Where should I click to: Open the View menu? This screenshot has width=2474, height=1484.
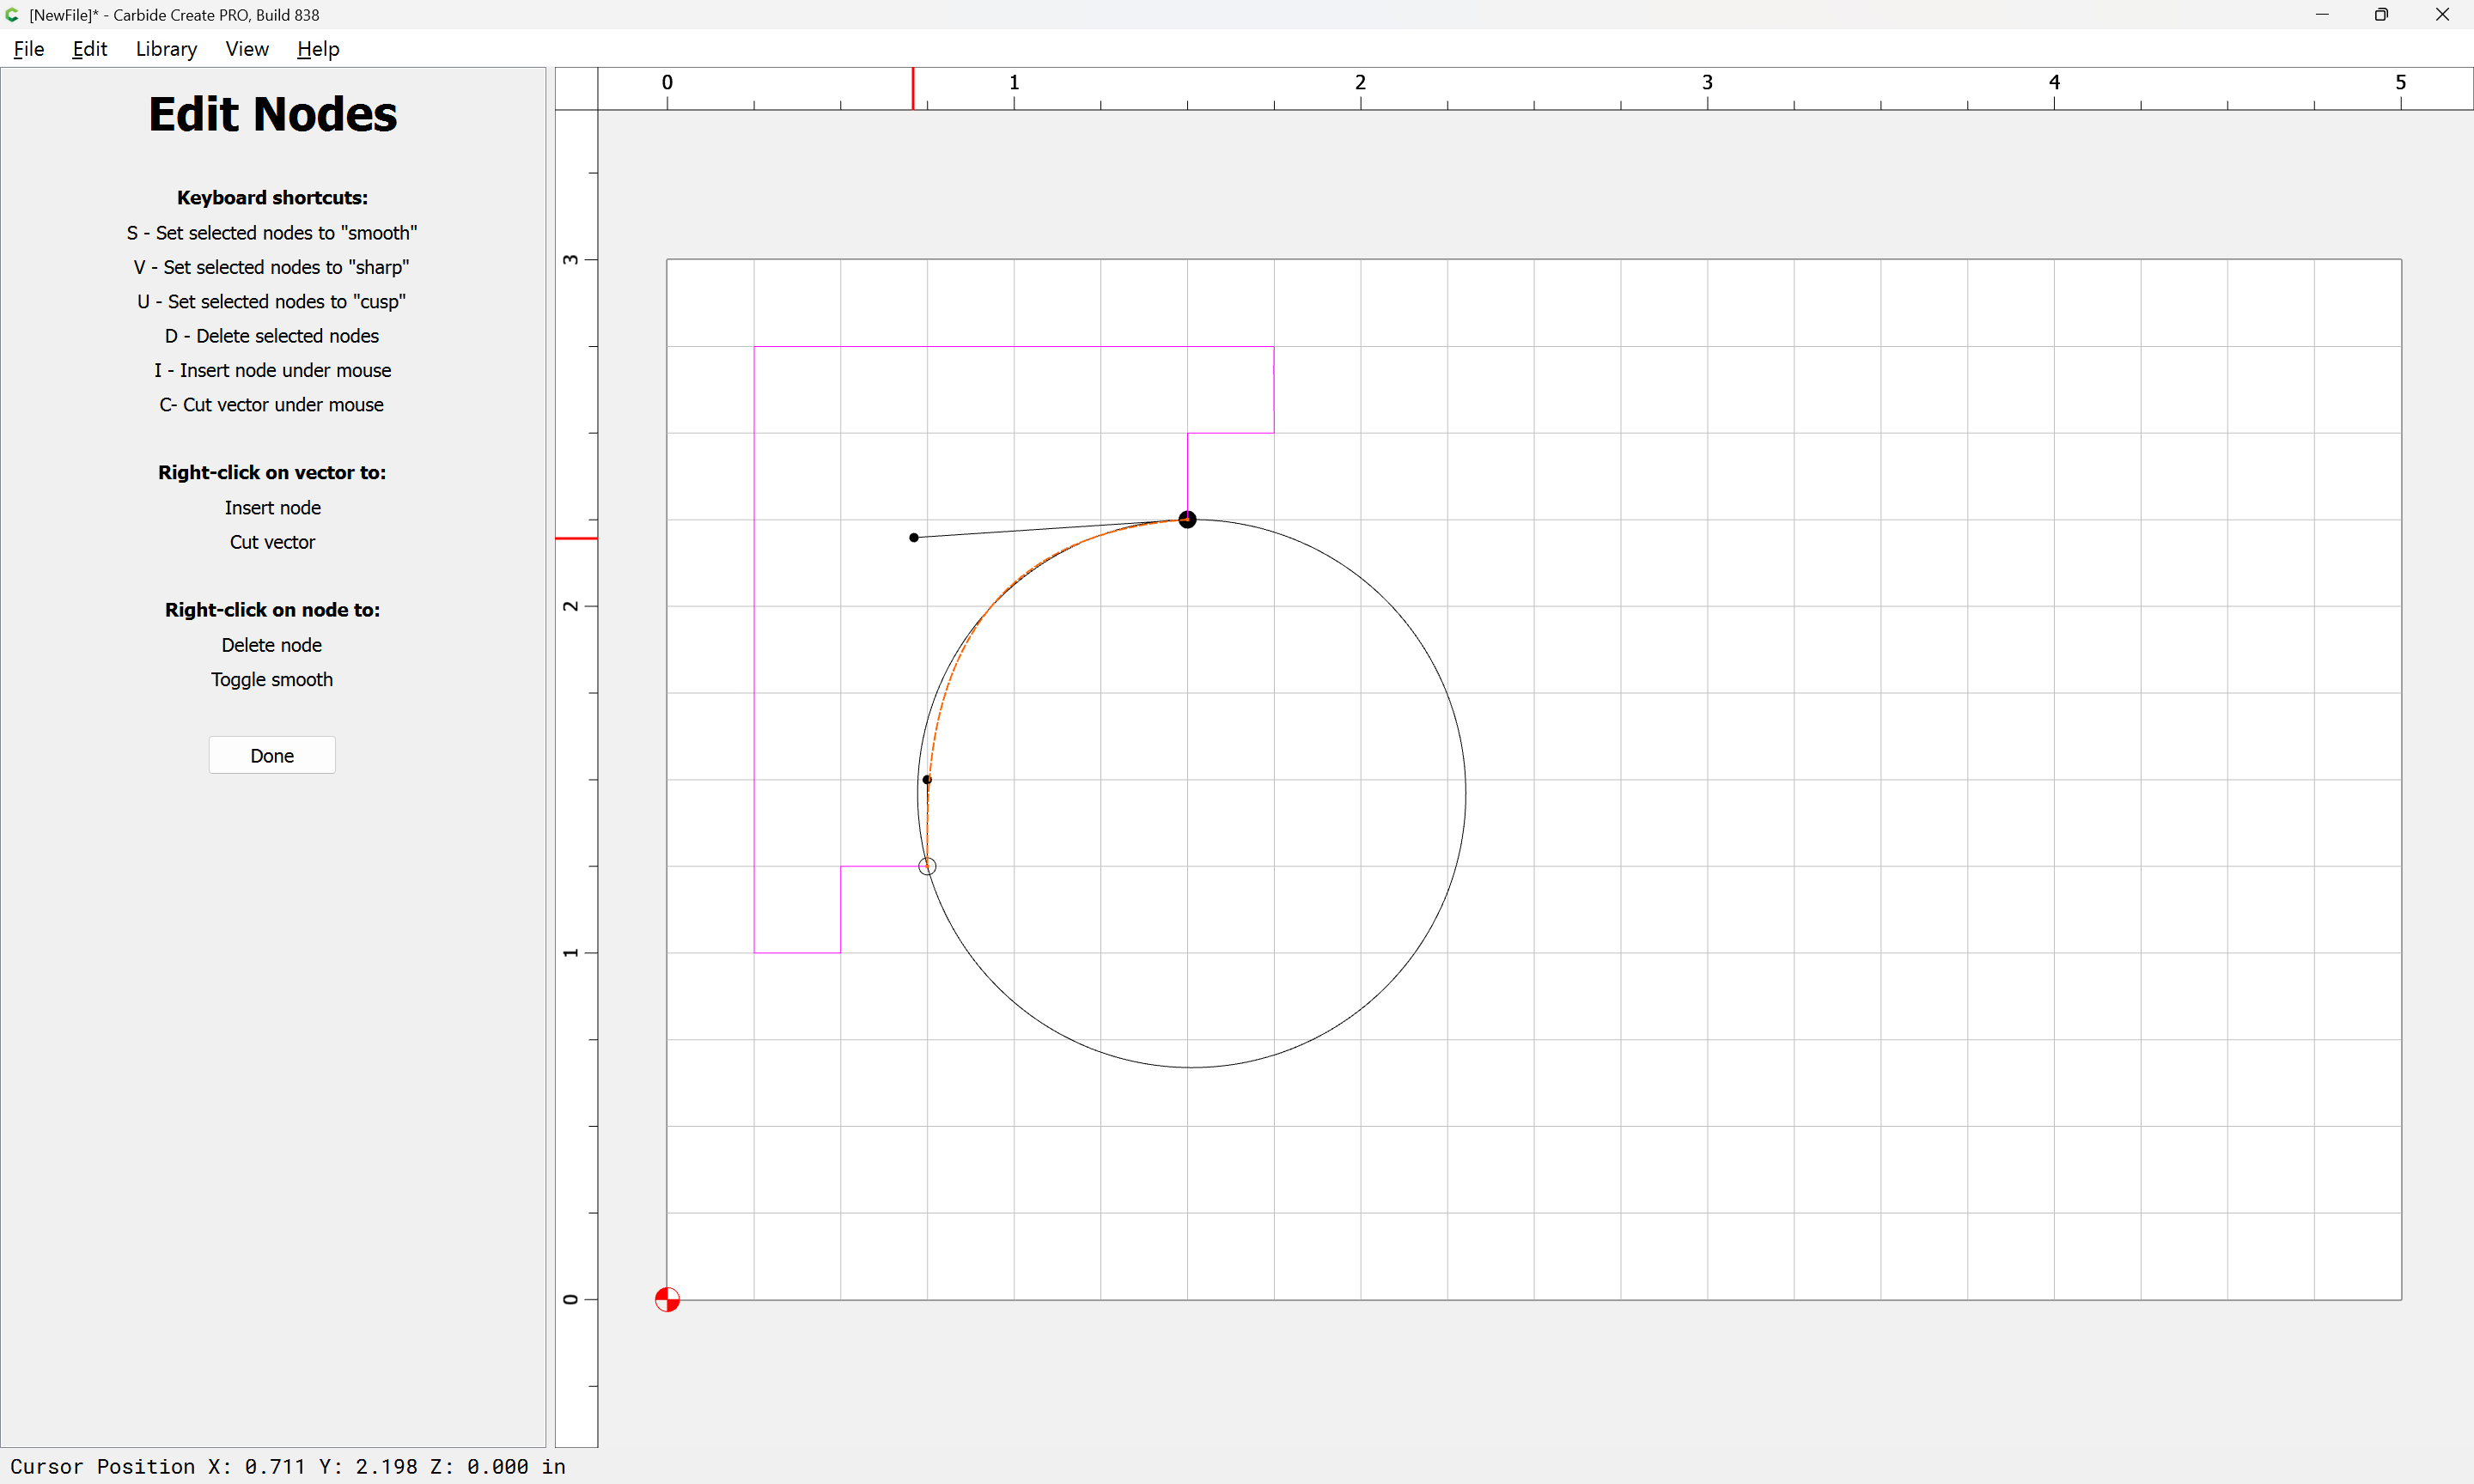pos(246,49)
